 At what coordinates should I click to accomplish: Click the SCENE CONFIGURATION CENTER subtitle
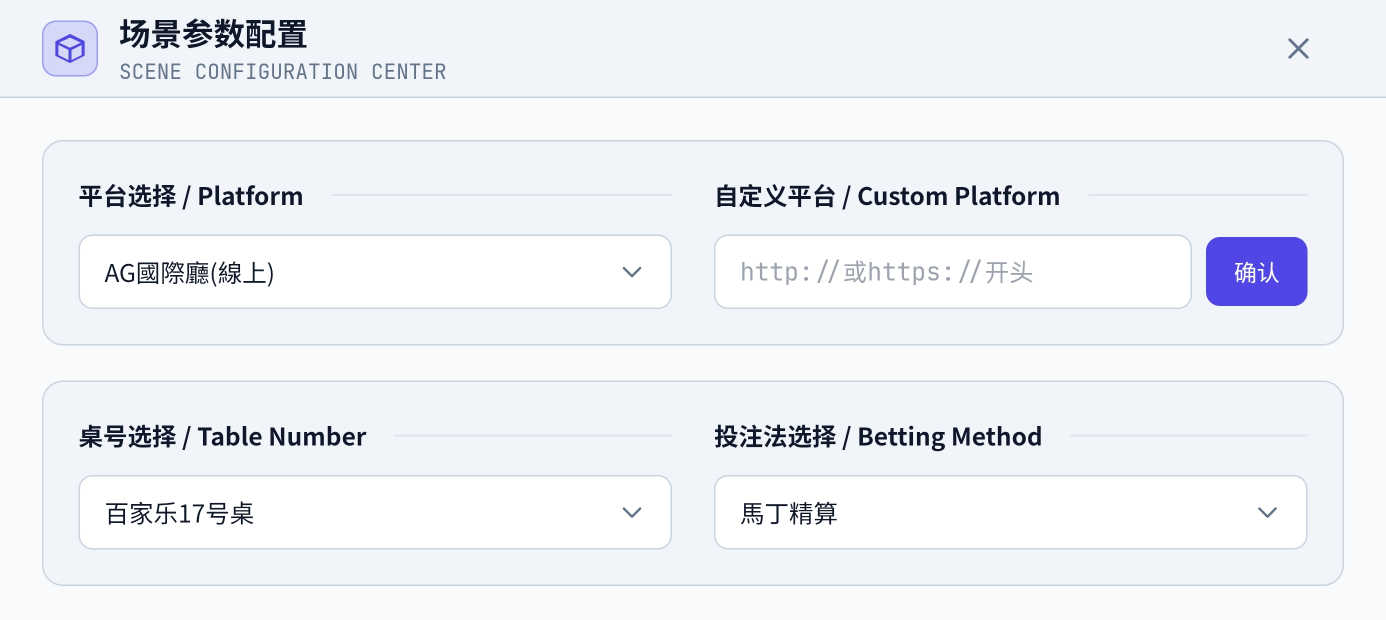pos(283,72)
